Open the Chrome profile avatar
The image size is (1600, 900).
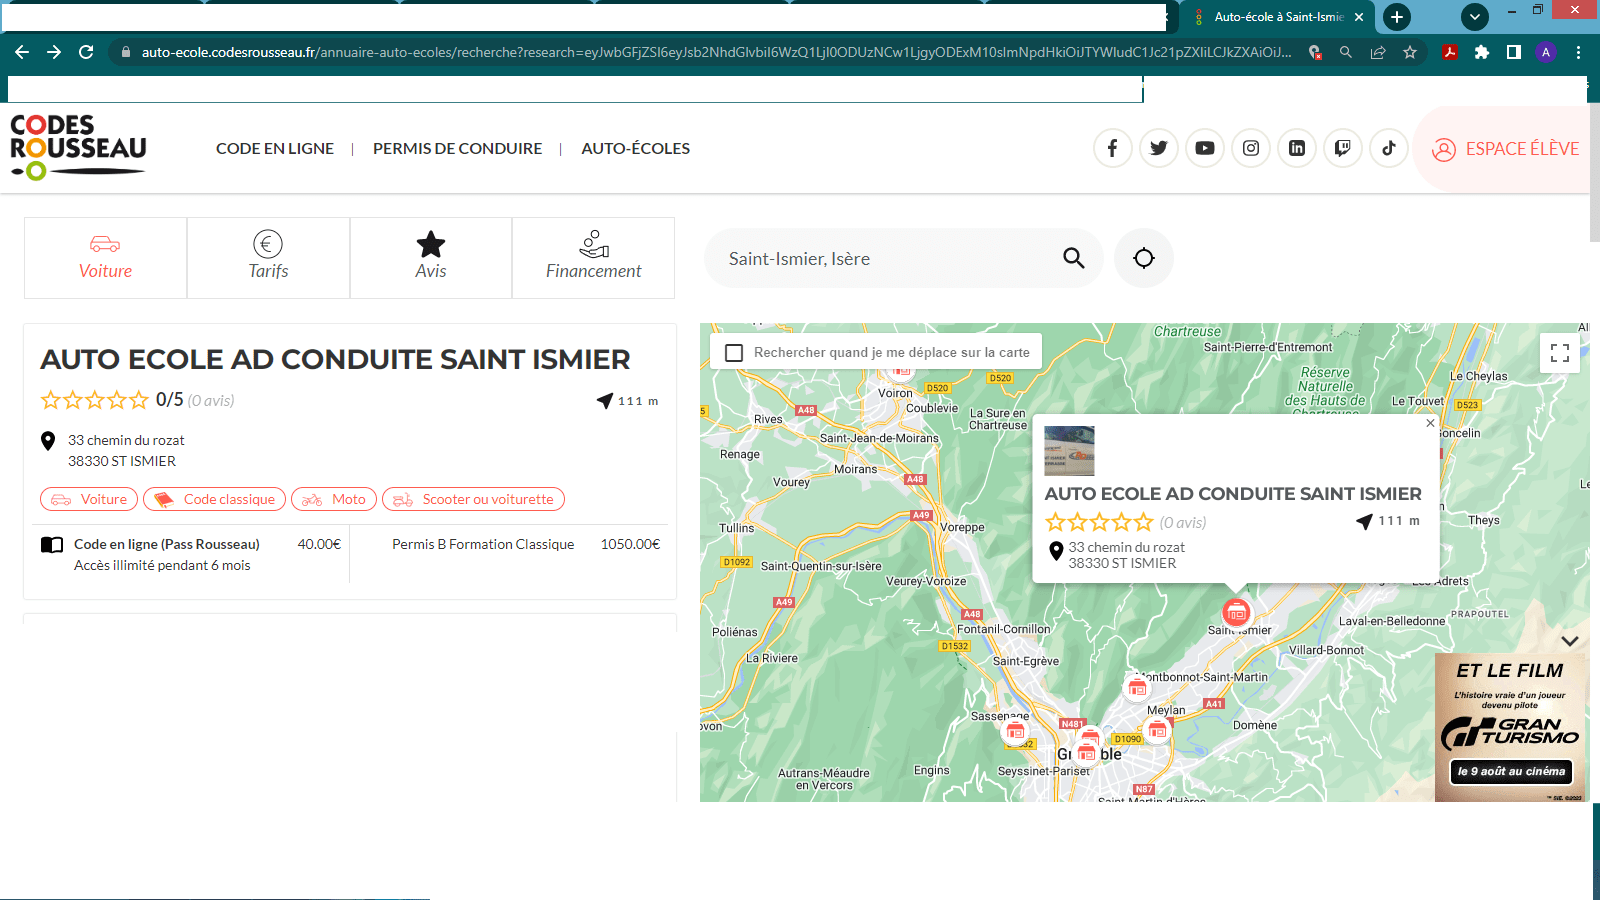[1546, 52]
